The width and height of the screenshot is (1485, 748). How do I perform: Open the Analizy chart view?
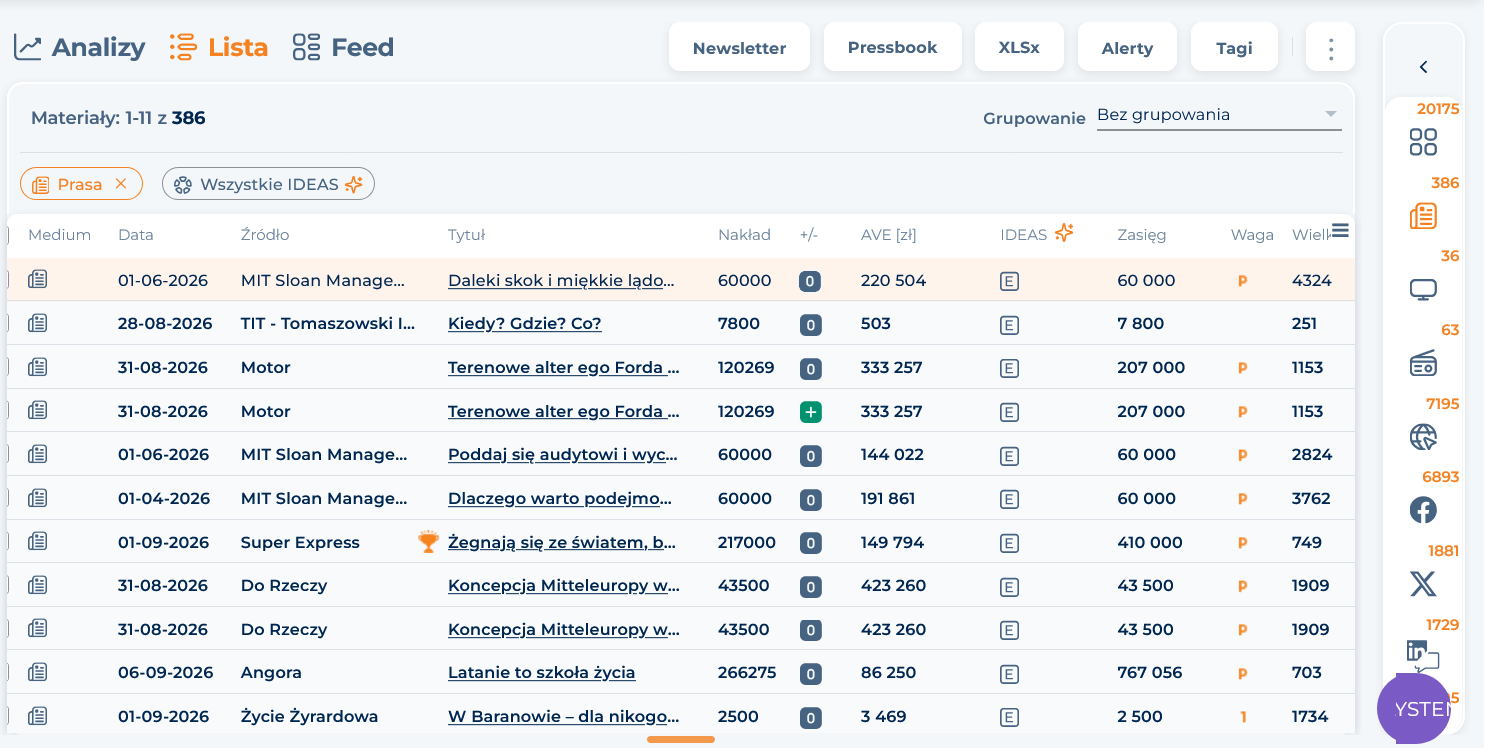tap(79, 47)
